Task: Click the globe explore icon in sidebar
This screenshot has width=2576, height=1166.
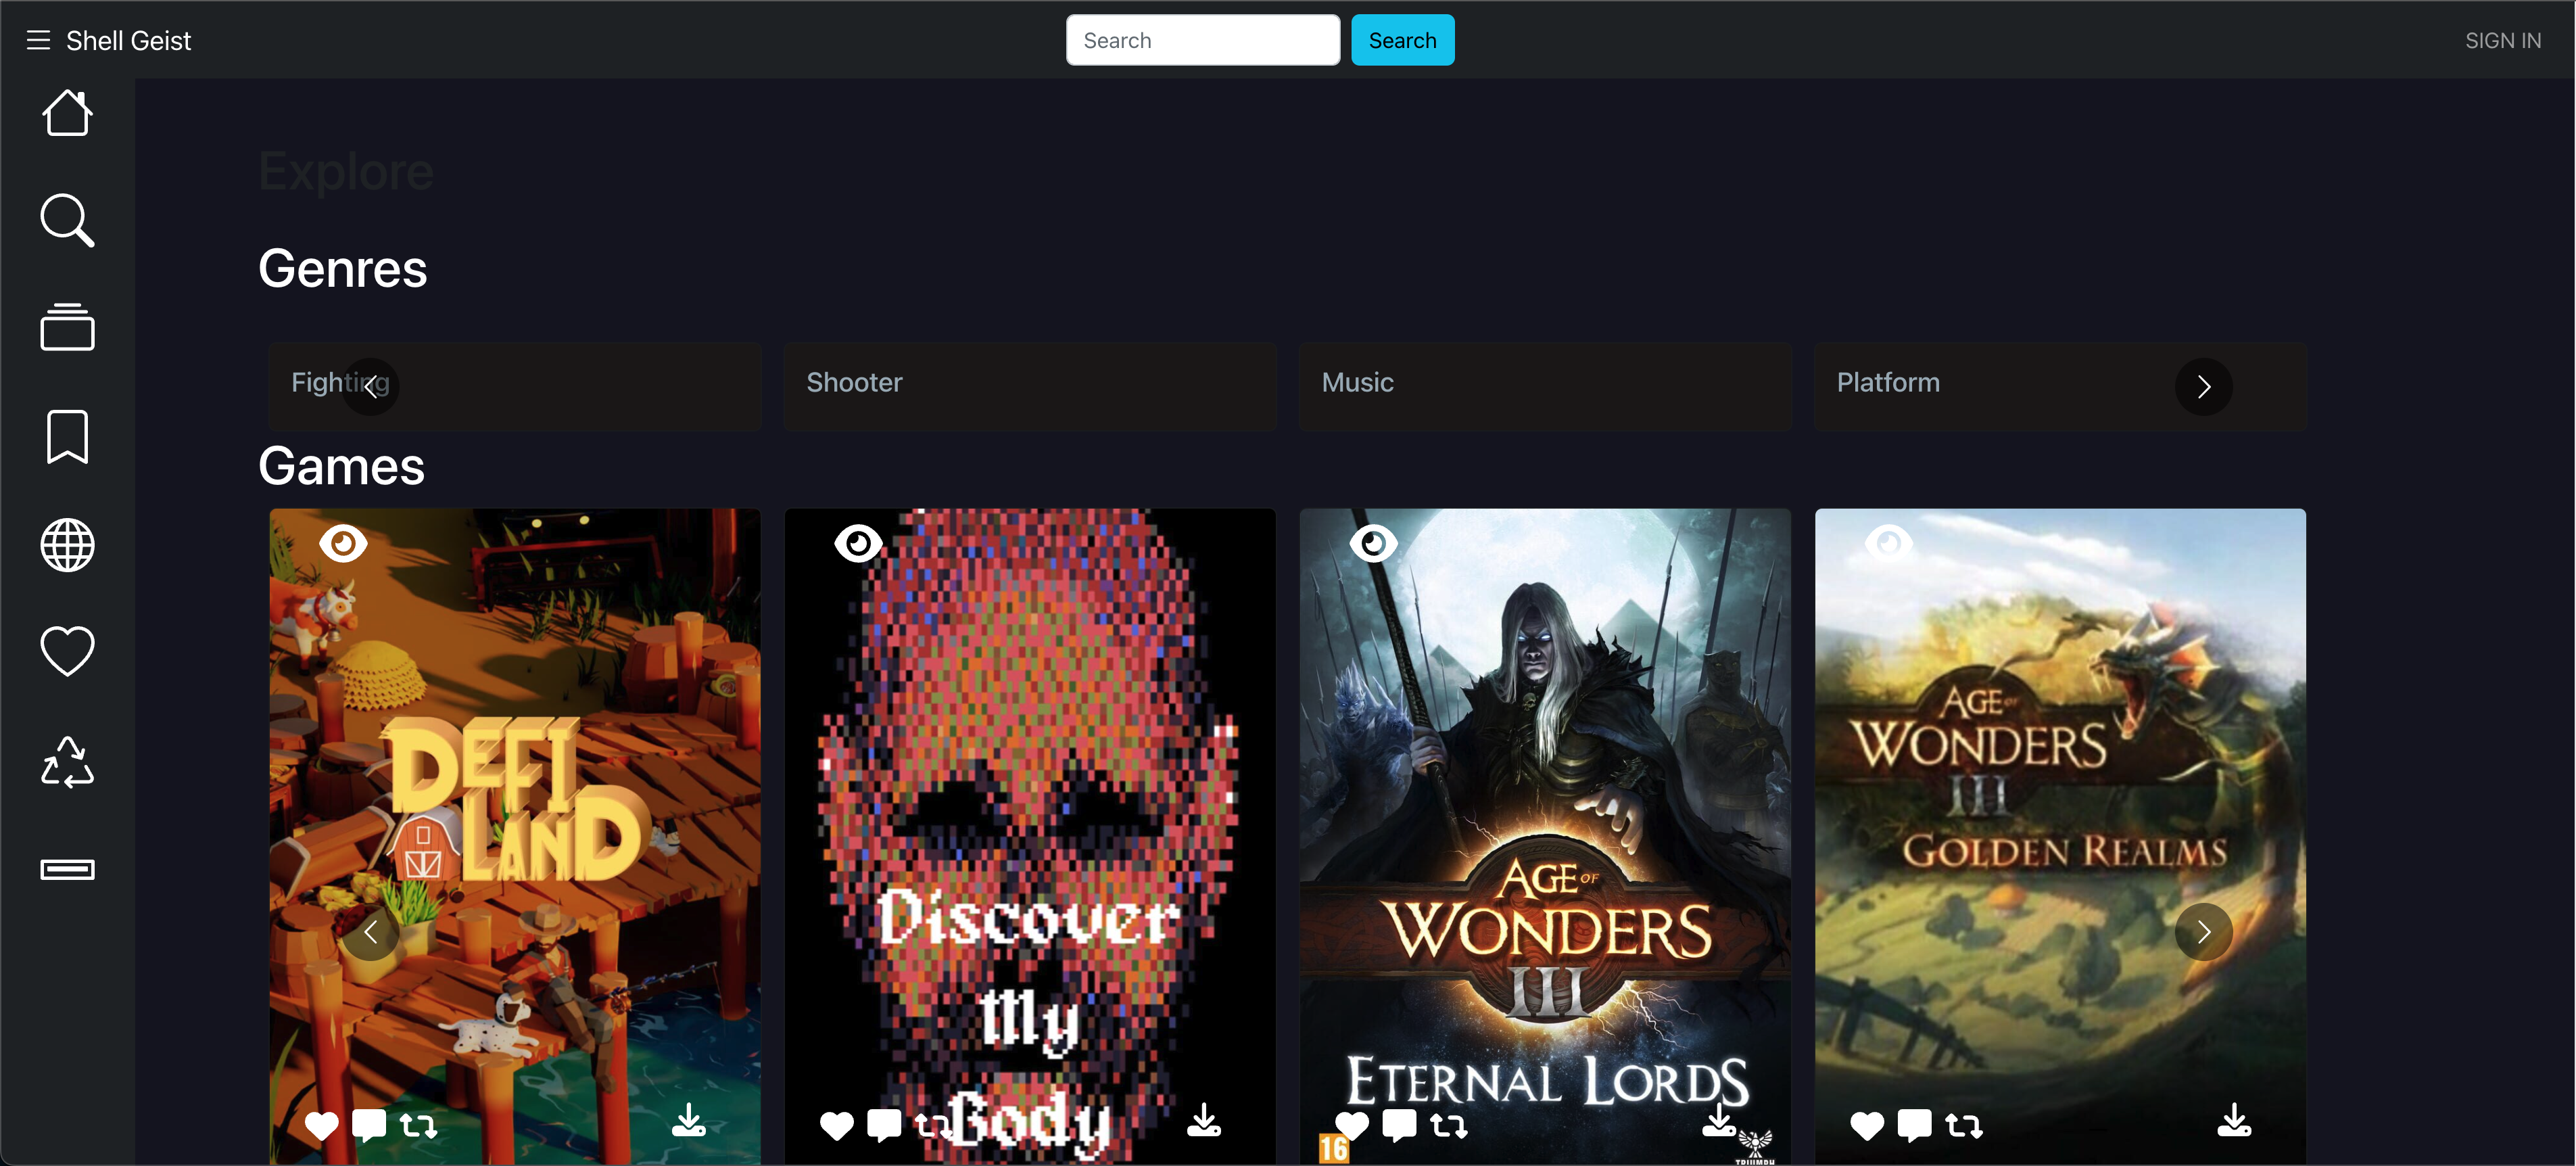Action: (67, 545)
